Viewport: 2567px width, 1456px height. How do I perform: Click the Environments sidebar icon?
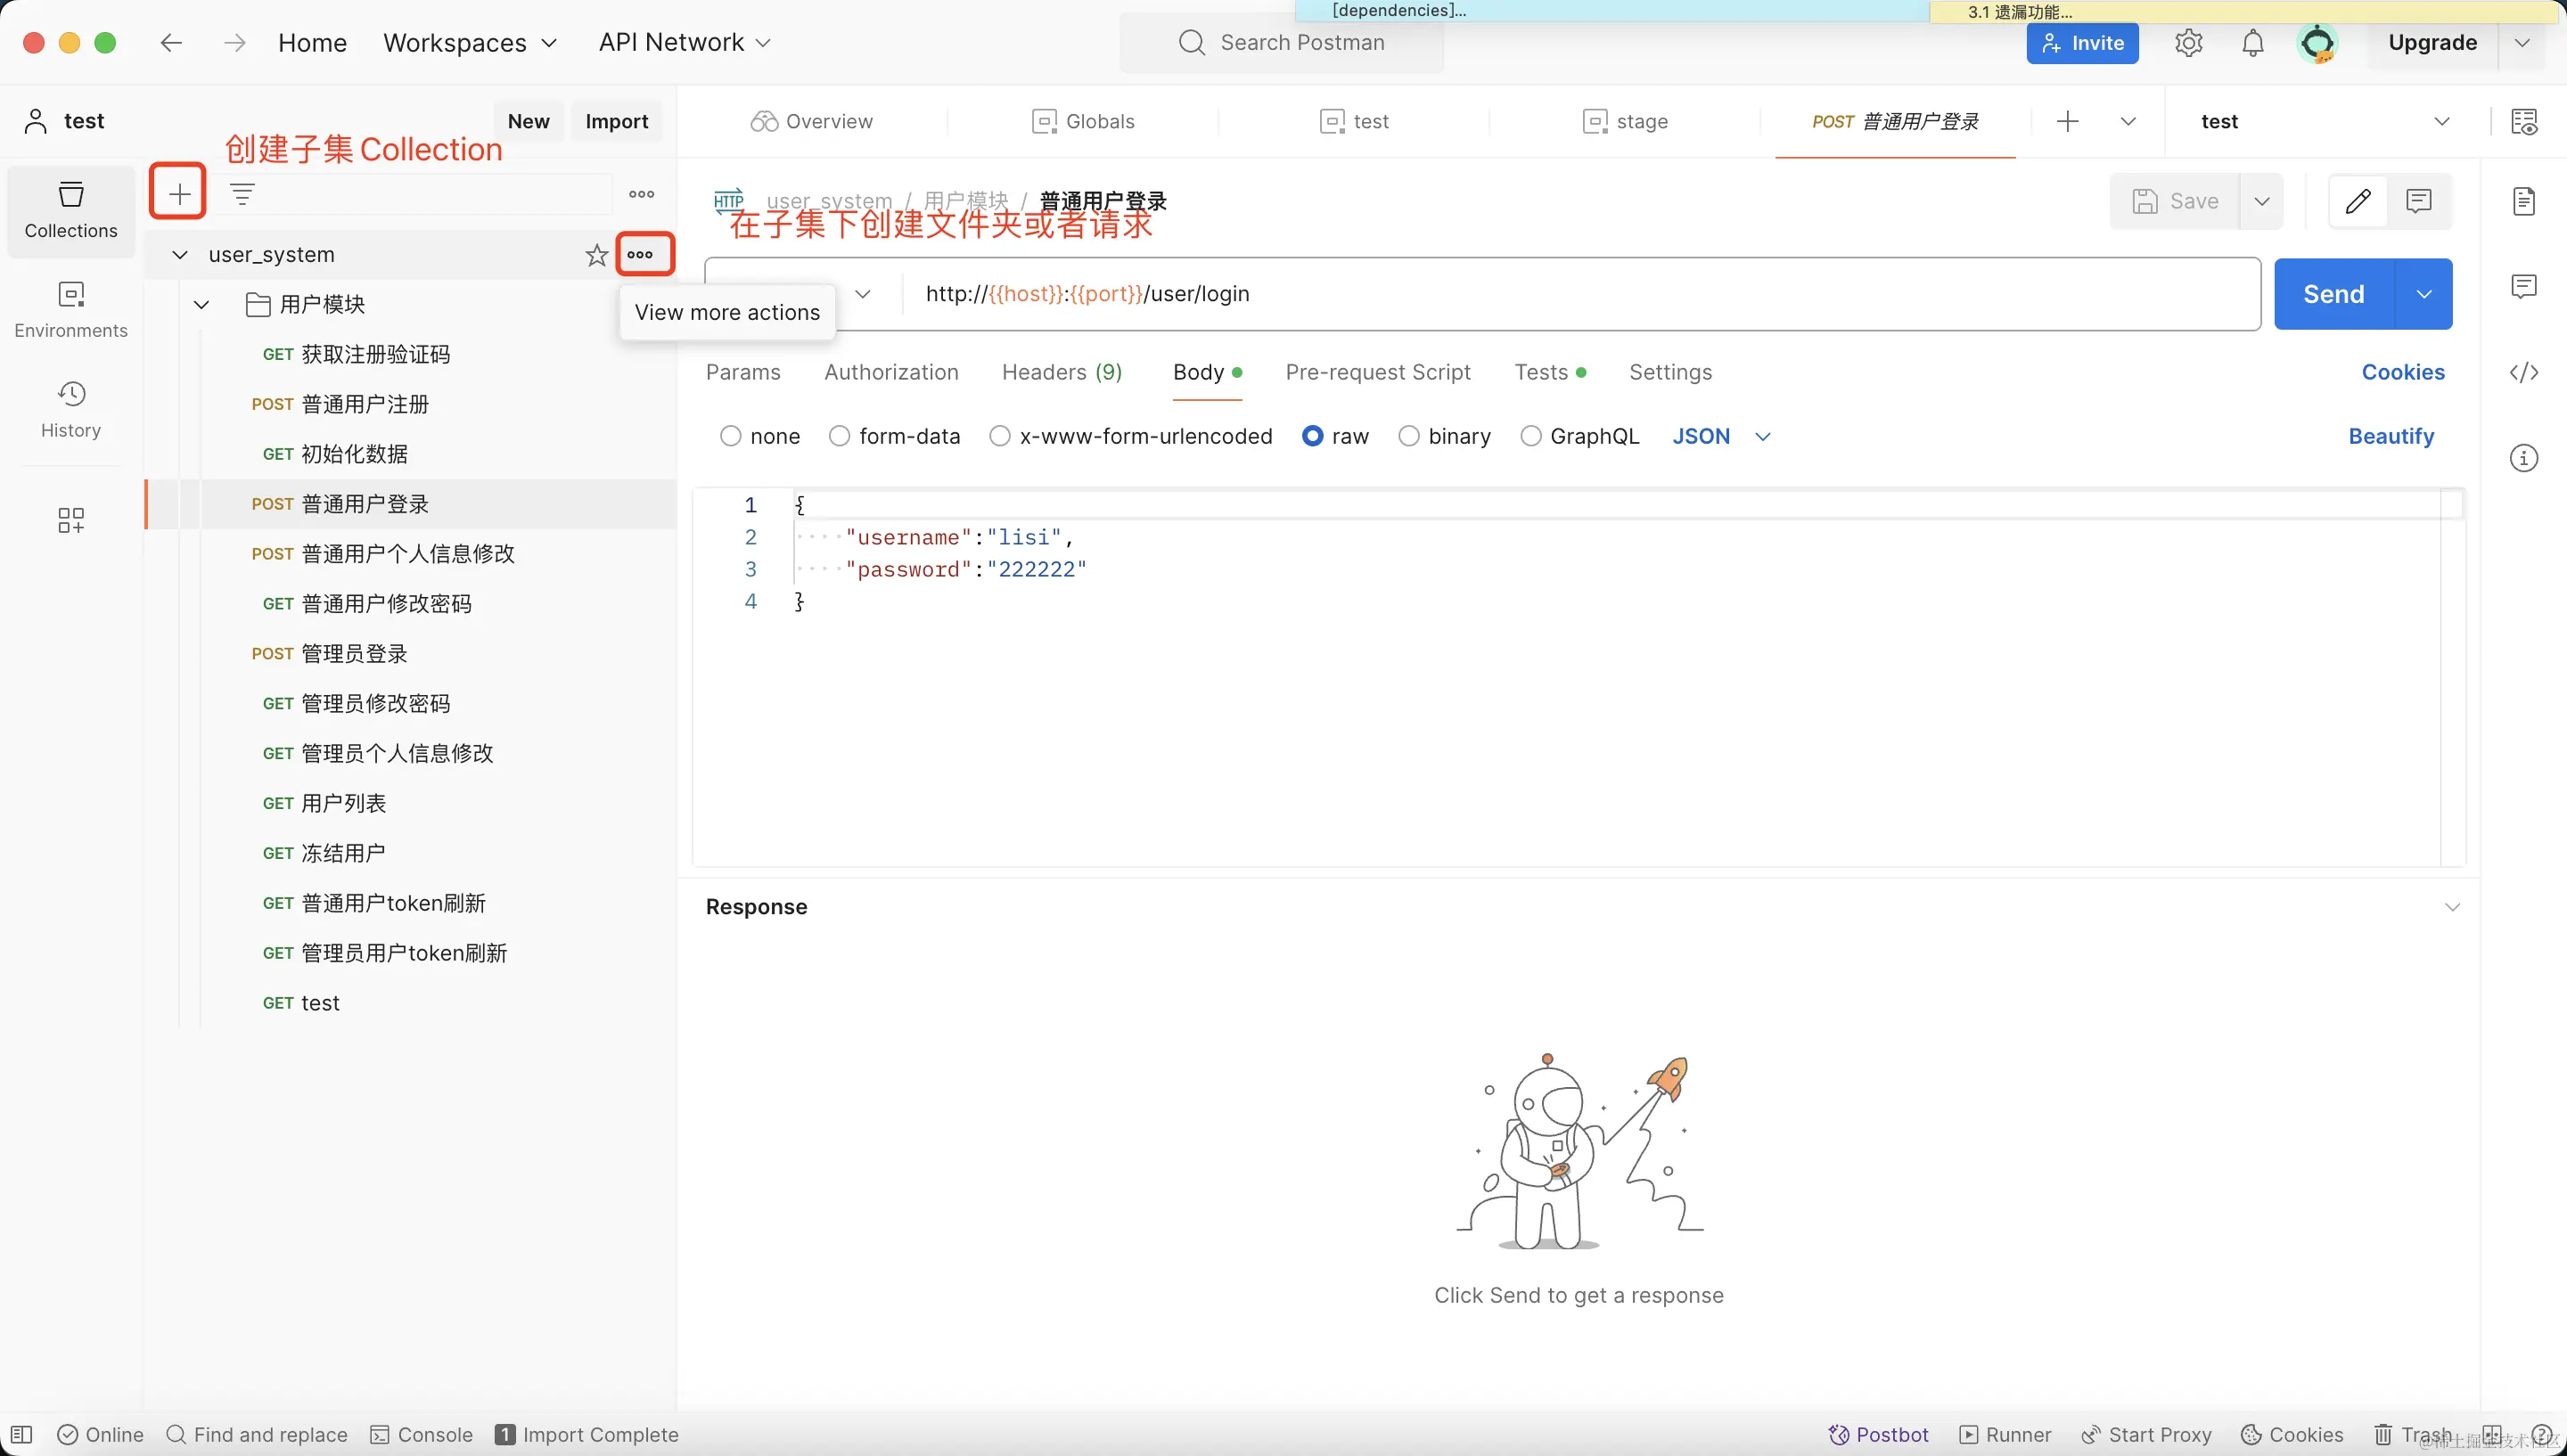(70, 309)
